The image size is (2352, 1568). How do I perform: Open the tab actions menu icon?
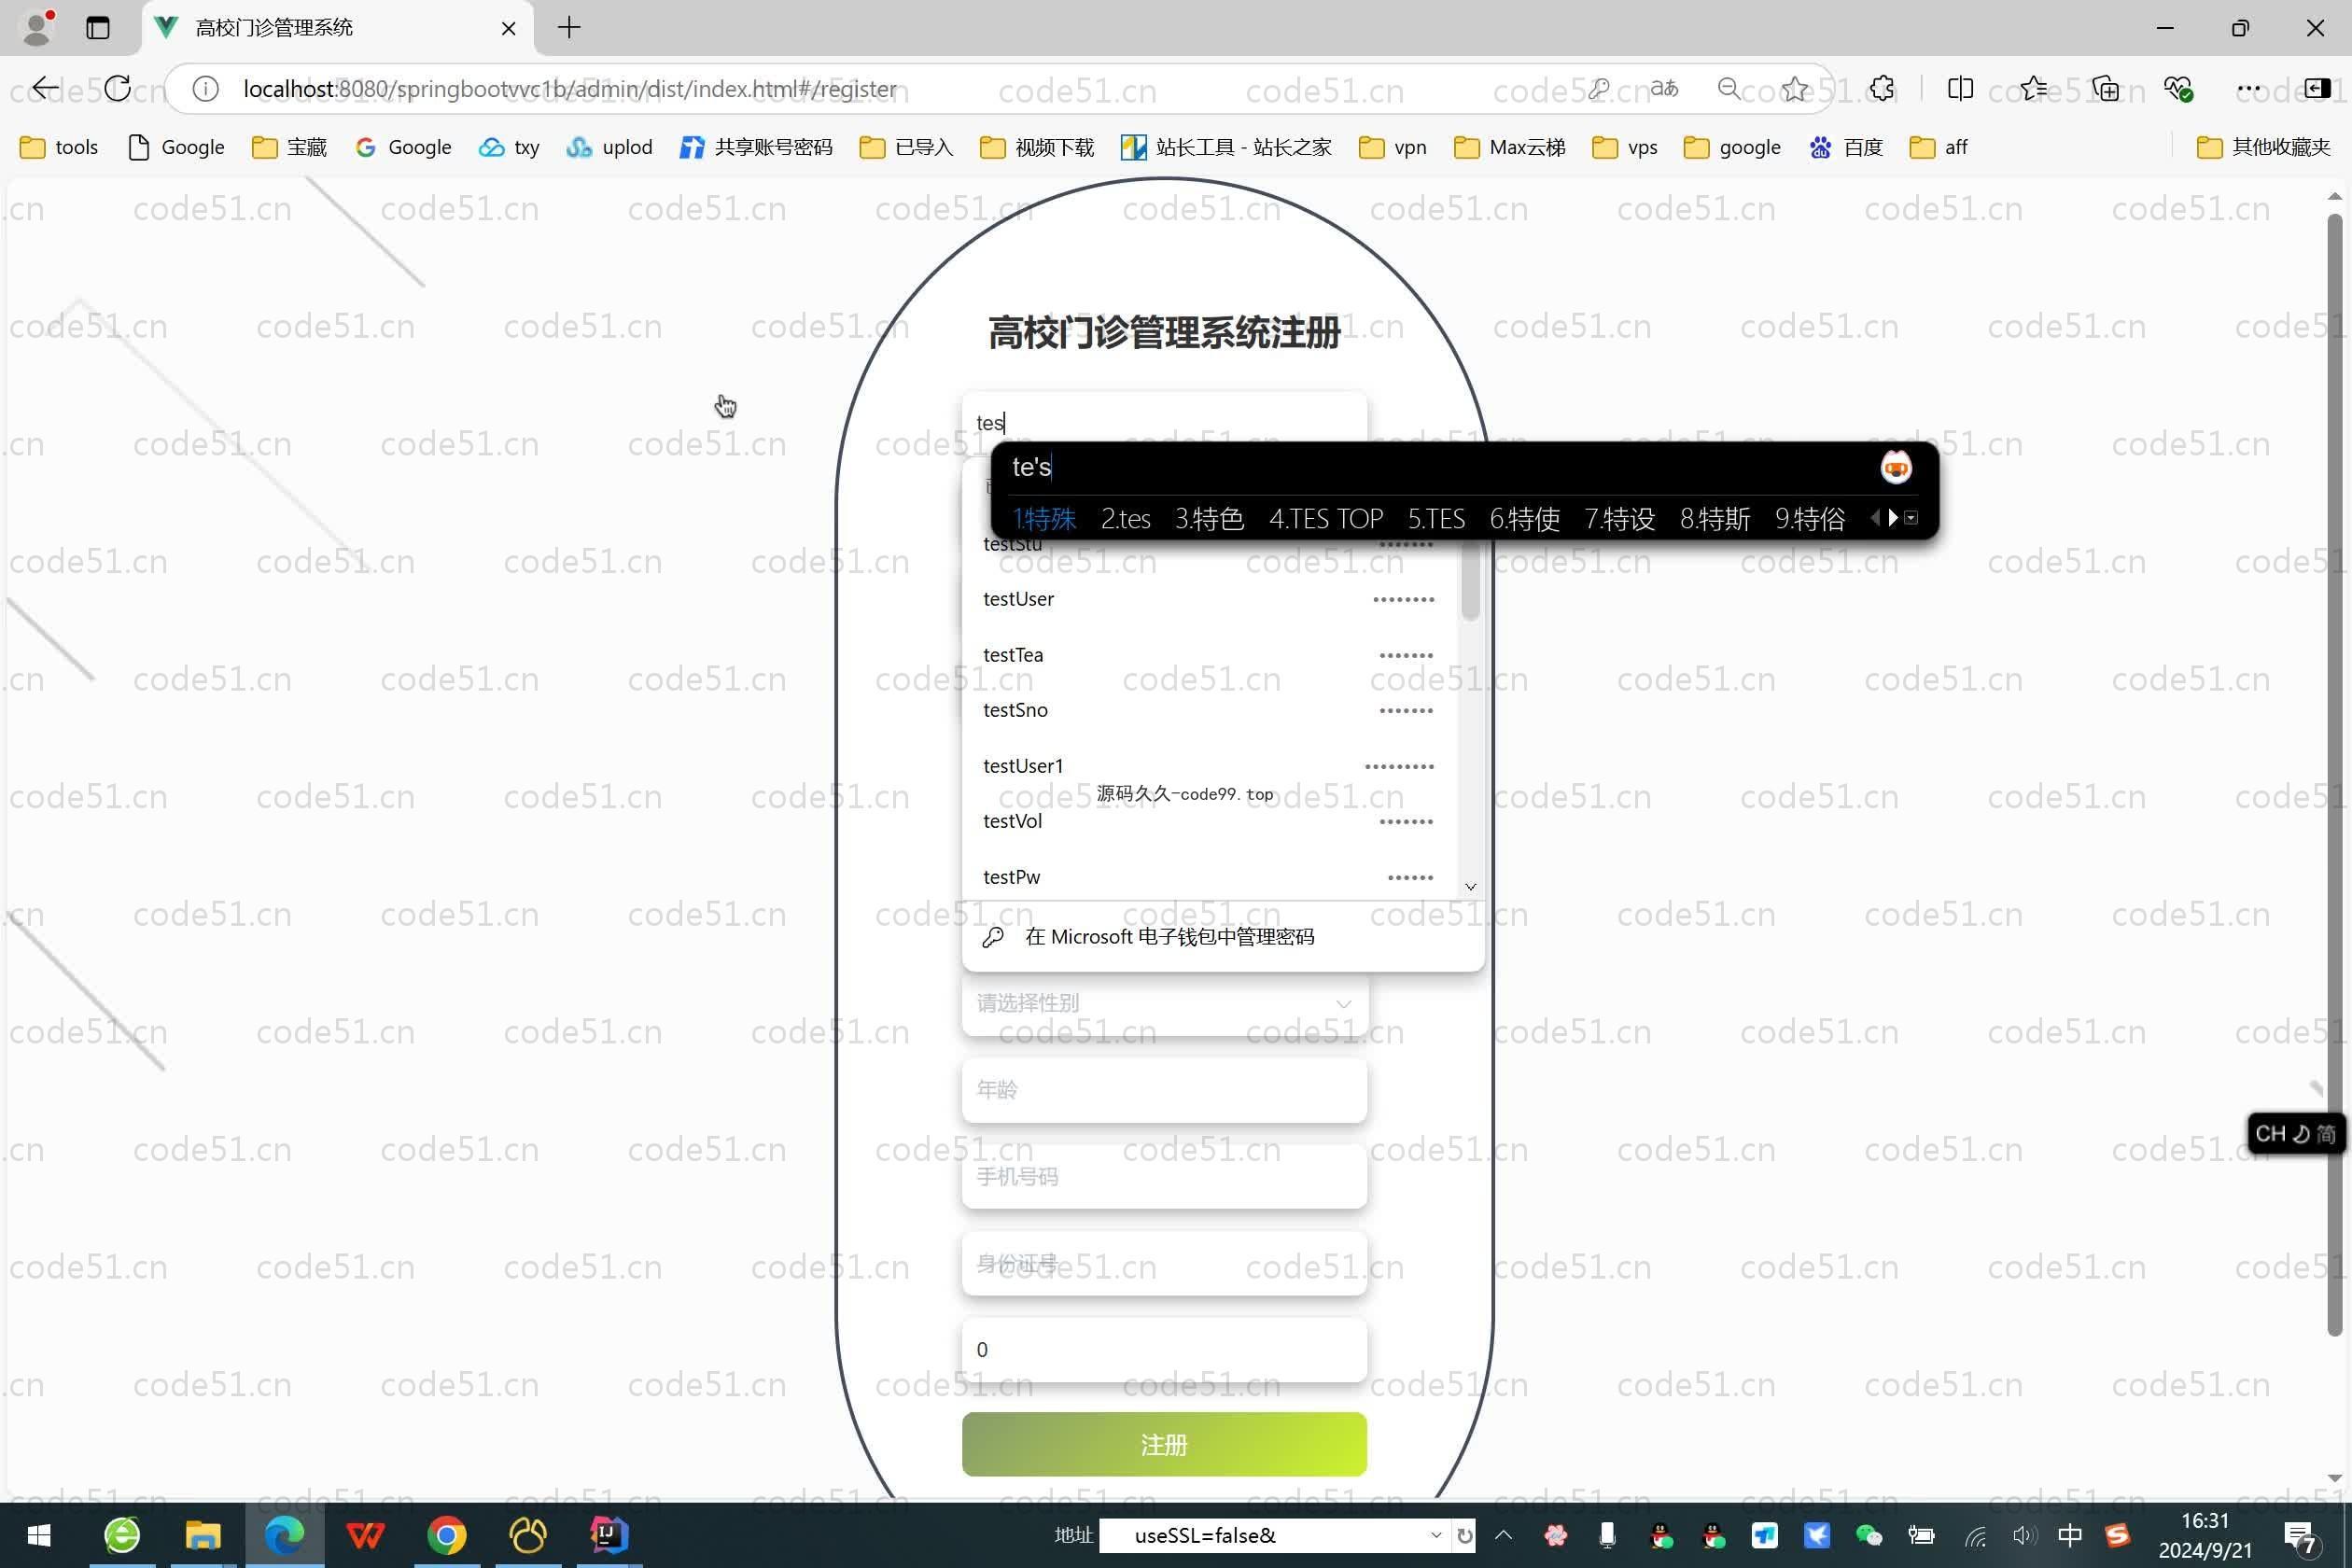click(x=97, y=28)
